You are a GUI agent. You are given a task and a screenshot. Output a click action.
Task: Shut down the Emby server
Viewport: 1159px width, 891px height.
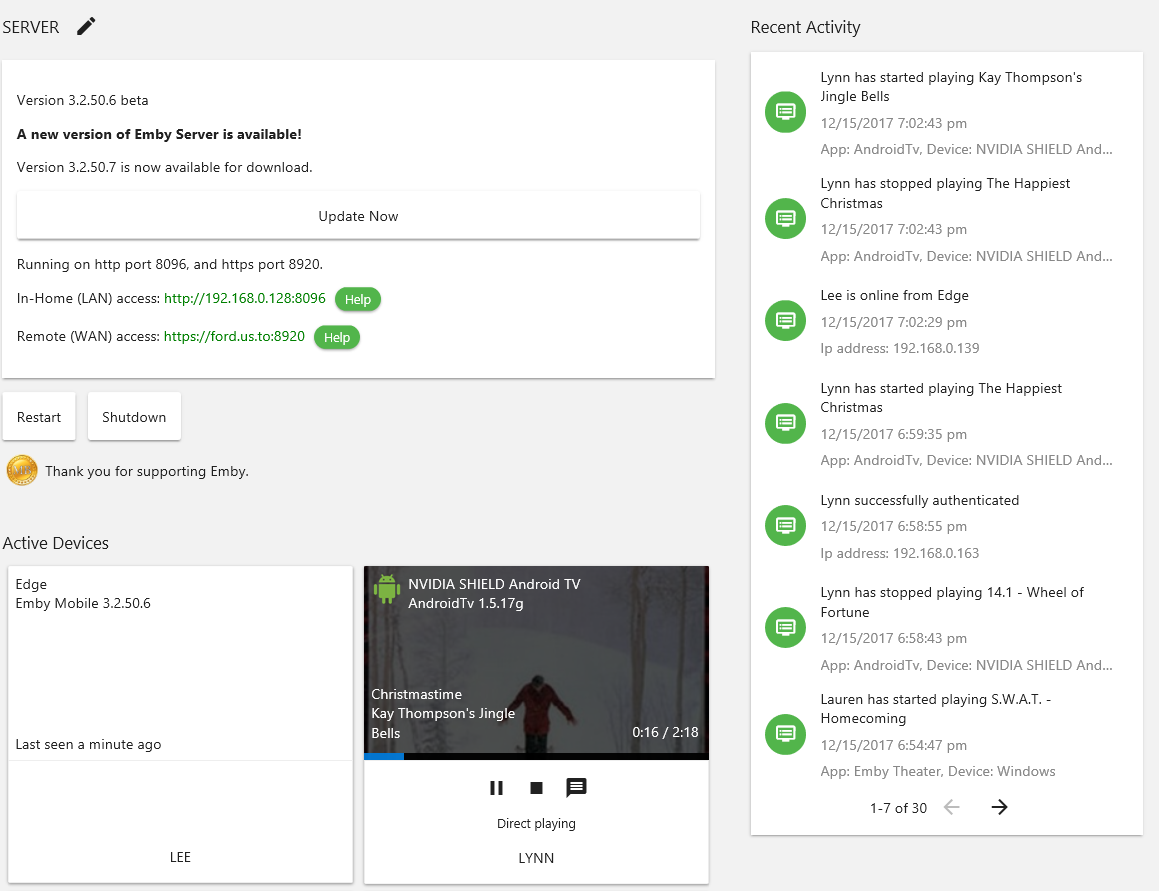point(134,417)
